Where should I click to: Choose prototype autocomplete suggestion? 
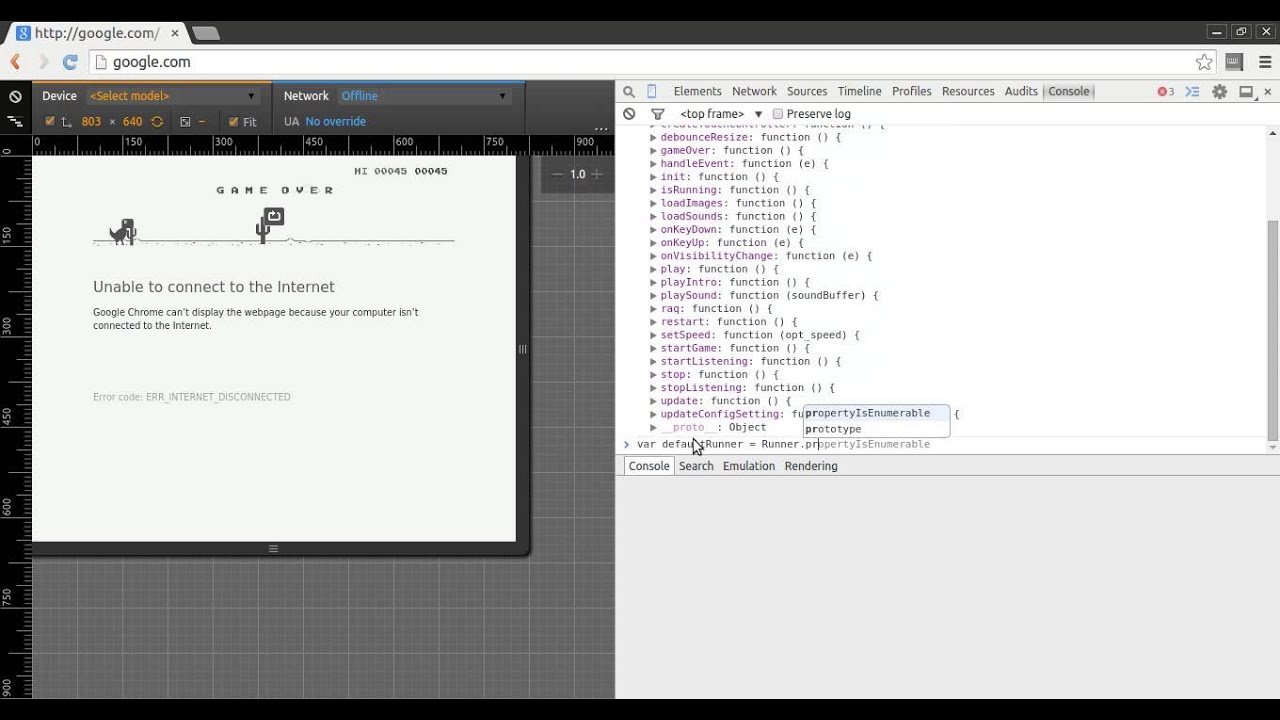tap(877, 429)
